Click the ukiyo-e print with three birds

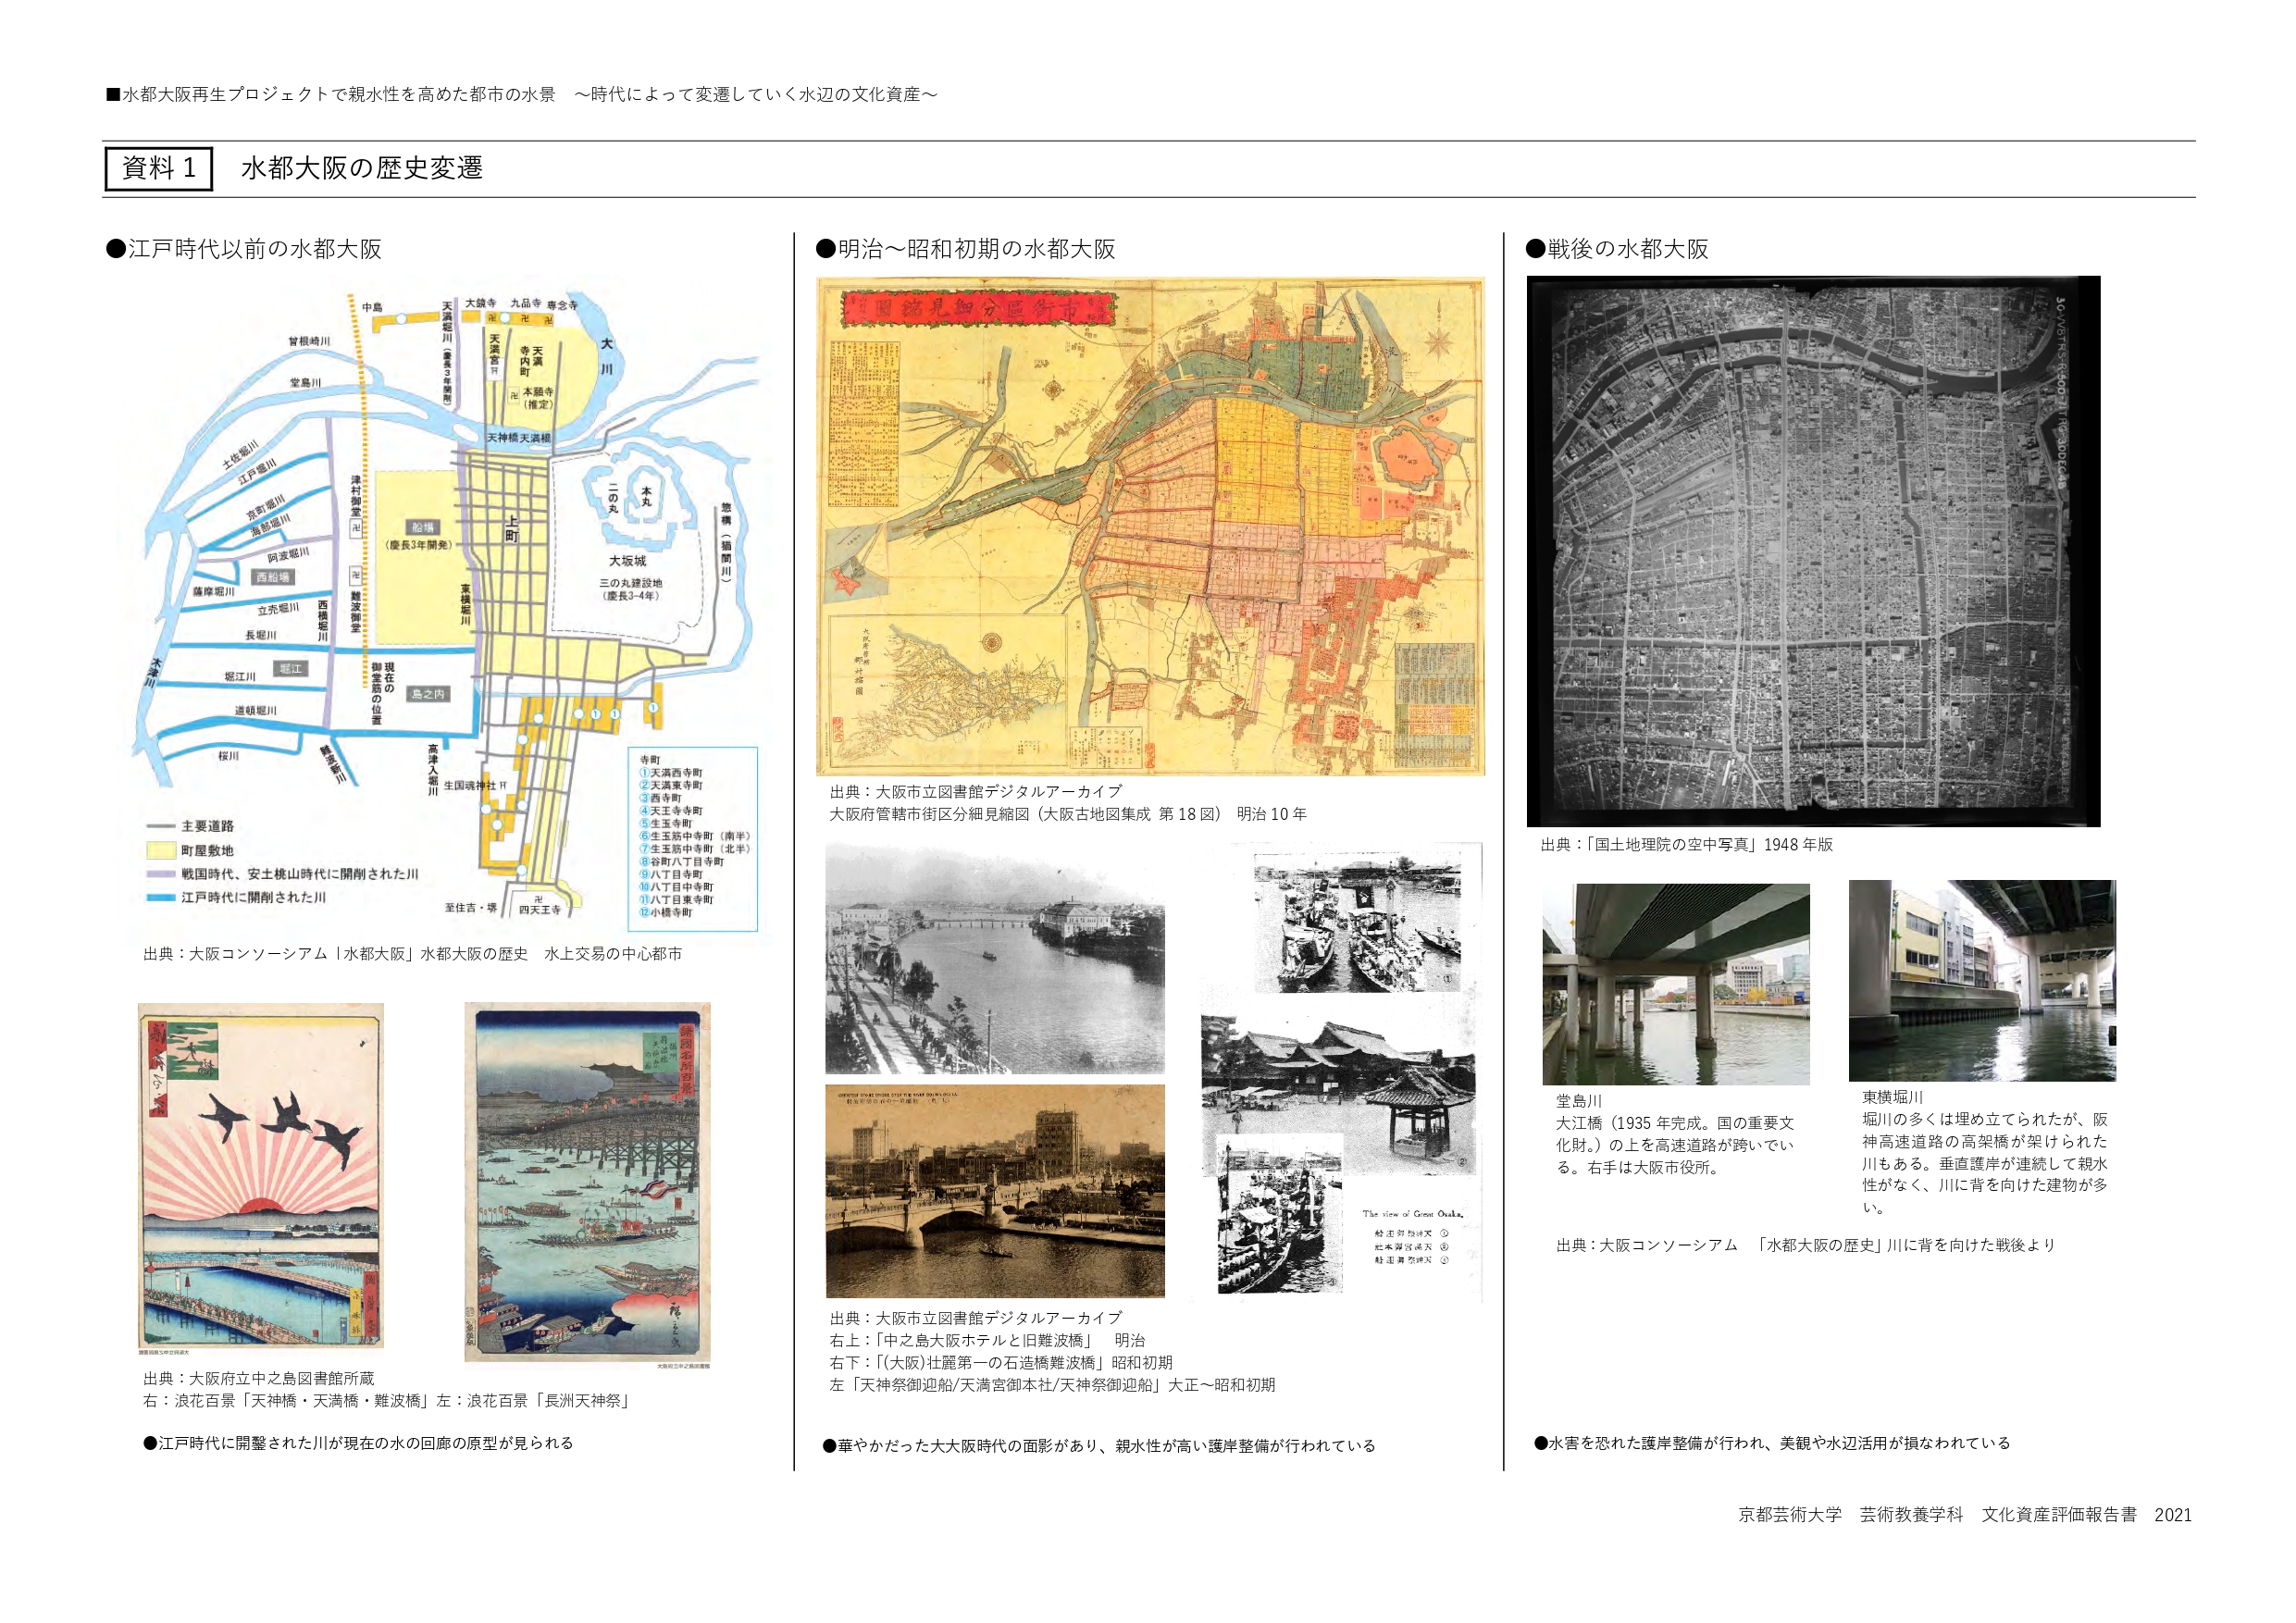point(261,1176)
